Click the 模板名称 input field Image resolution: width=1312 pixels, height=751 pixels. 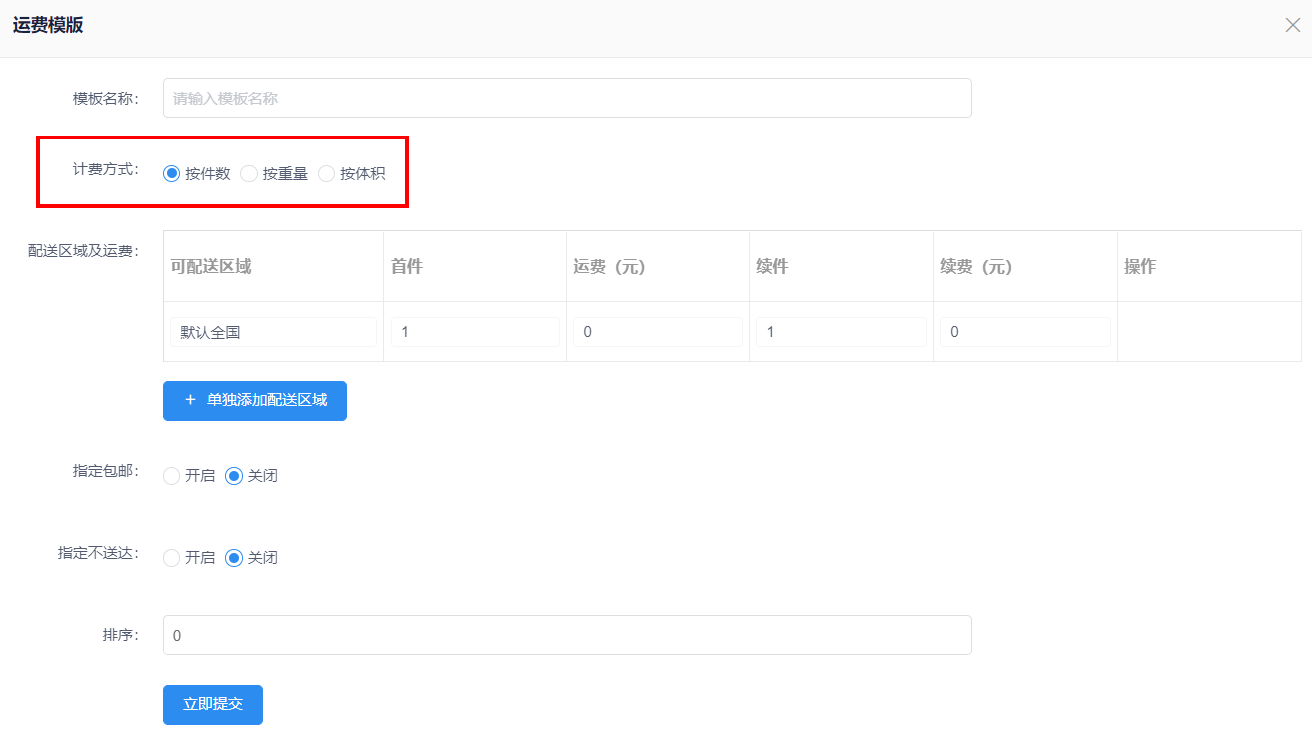click(567, 98)
